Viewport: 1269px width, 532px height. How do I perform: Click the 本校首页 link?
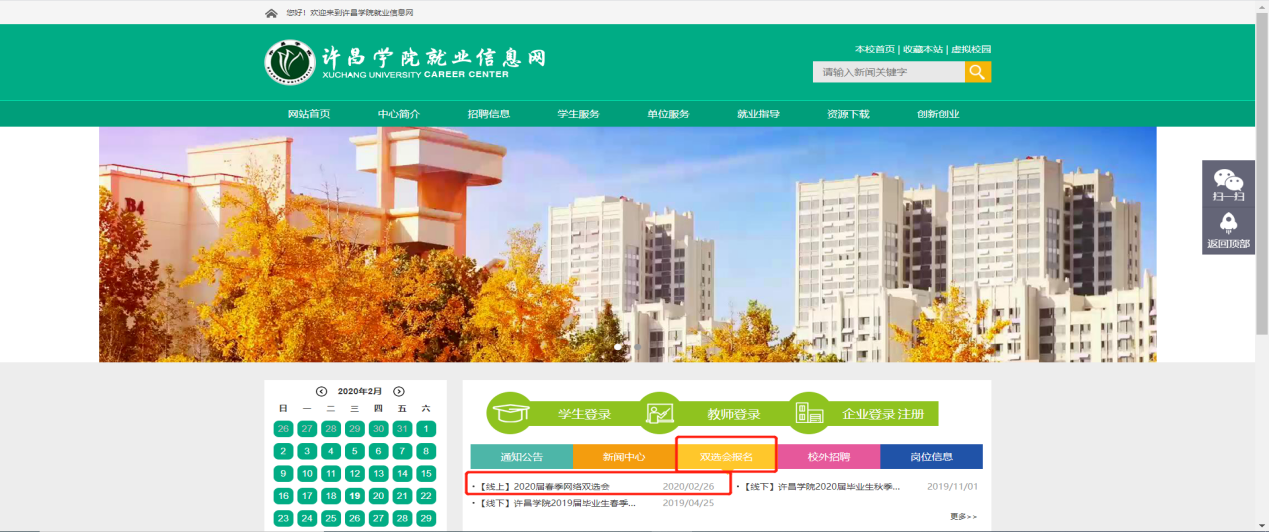[x=875, y=49]
